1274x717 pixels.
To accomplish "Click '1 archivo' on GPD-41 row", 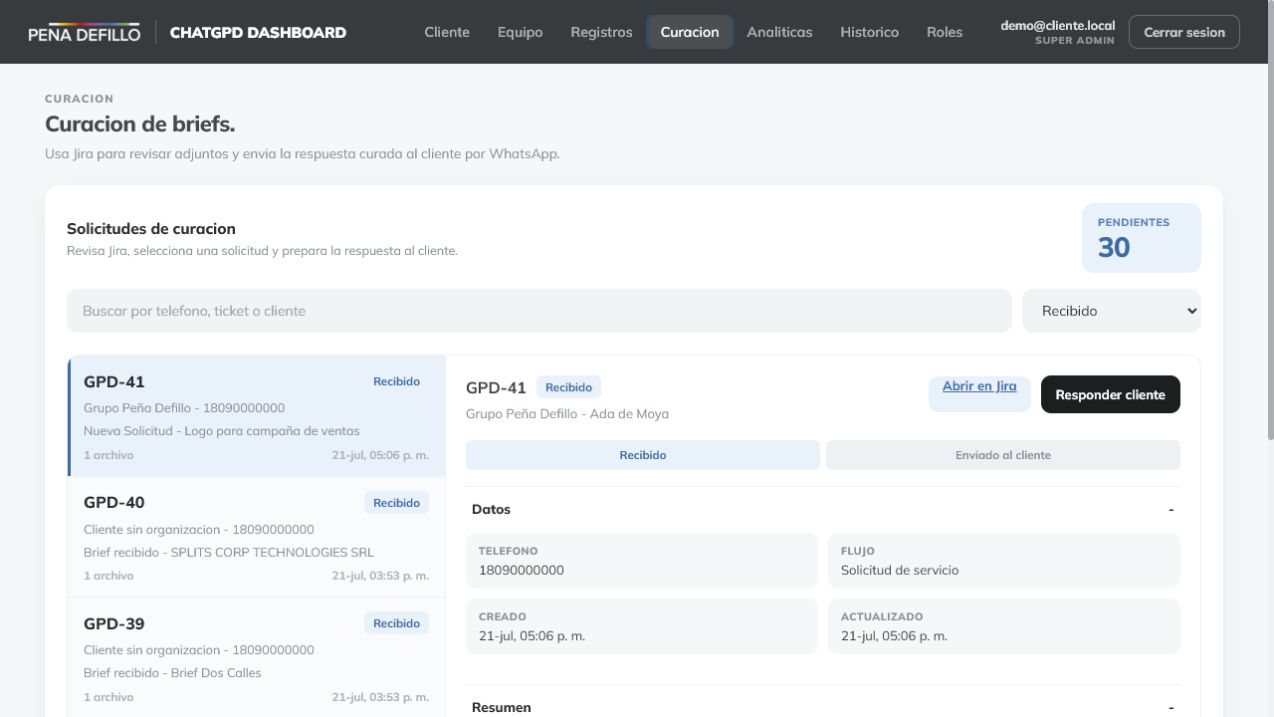I will (x=108, y=455).
